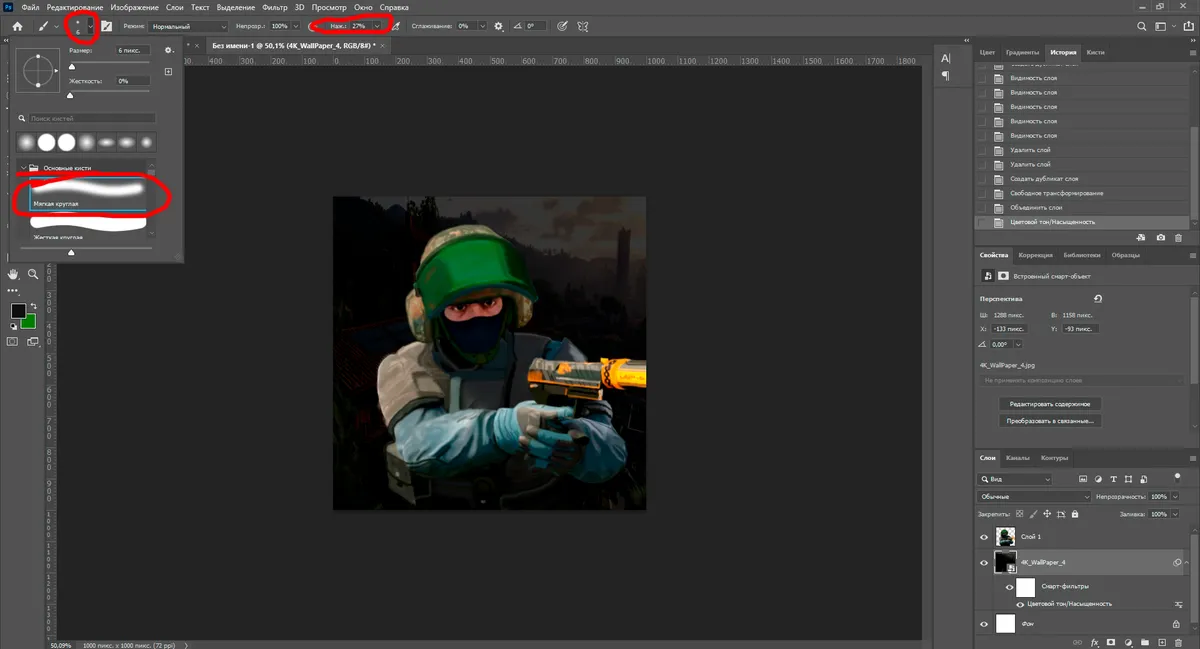The width and height of the screenshot is (1200, 649).
Task: Click the Поиск кистей search field
Action: [x=92, y=118]
